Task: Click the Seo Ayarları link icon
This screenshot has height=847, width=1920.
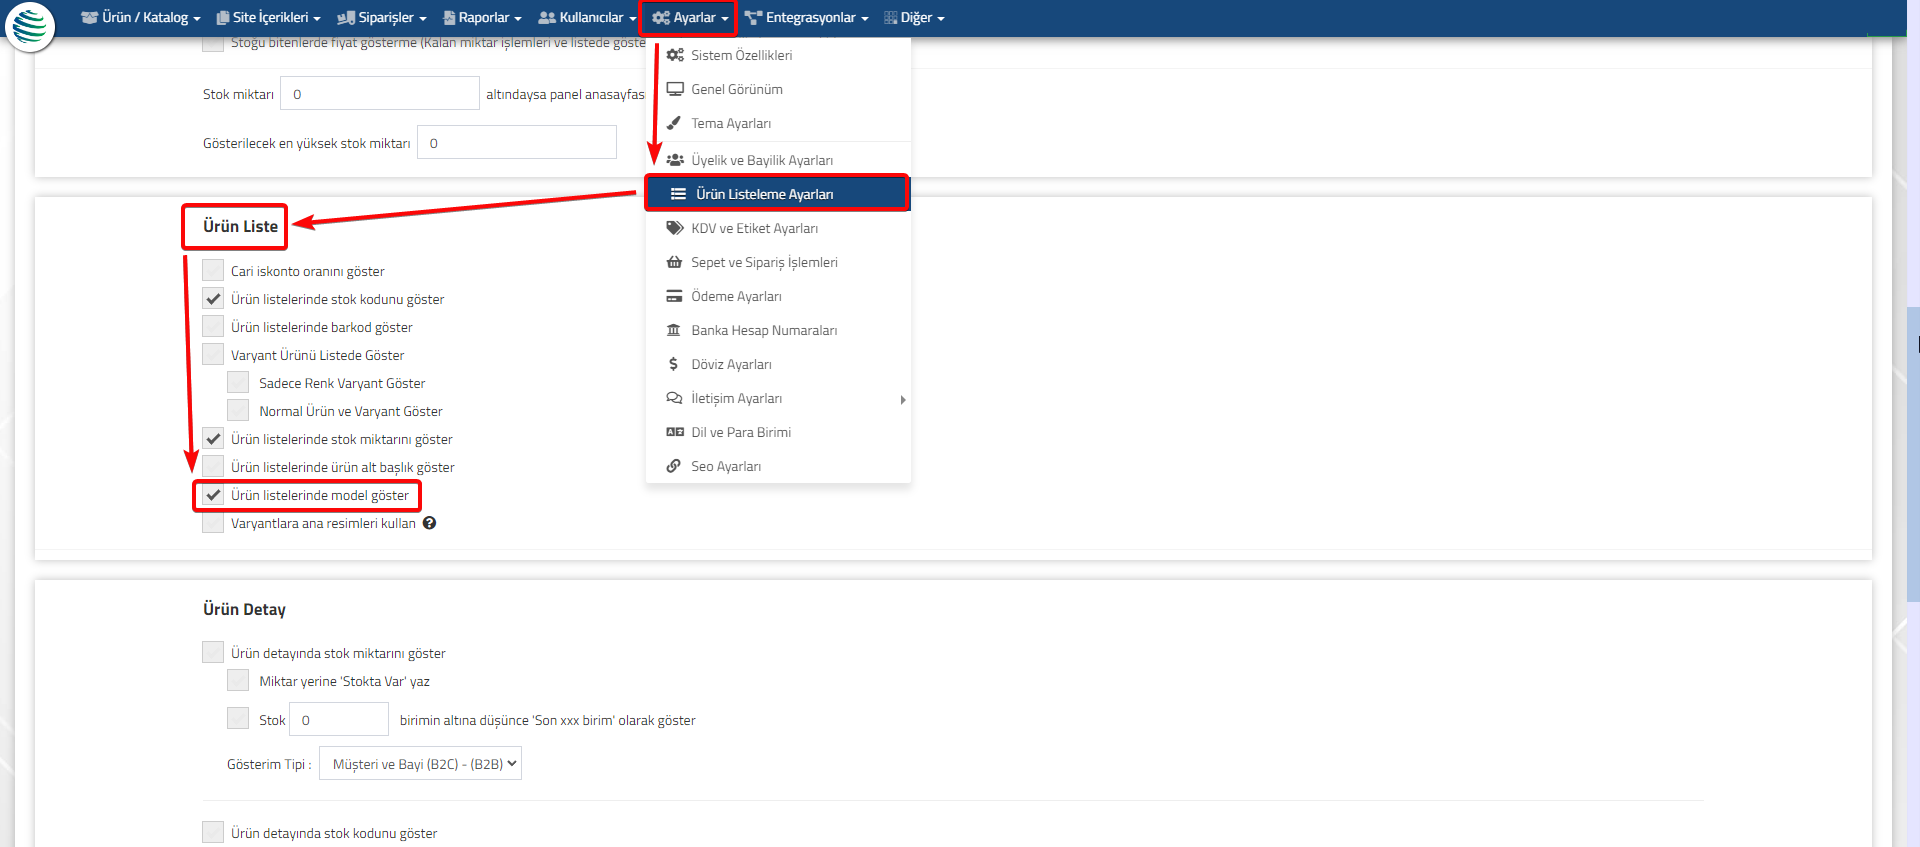Action: [674, 466]
